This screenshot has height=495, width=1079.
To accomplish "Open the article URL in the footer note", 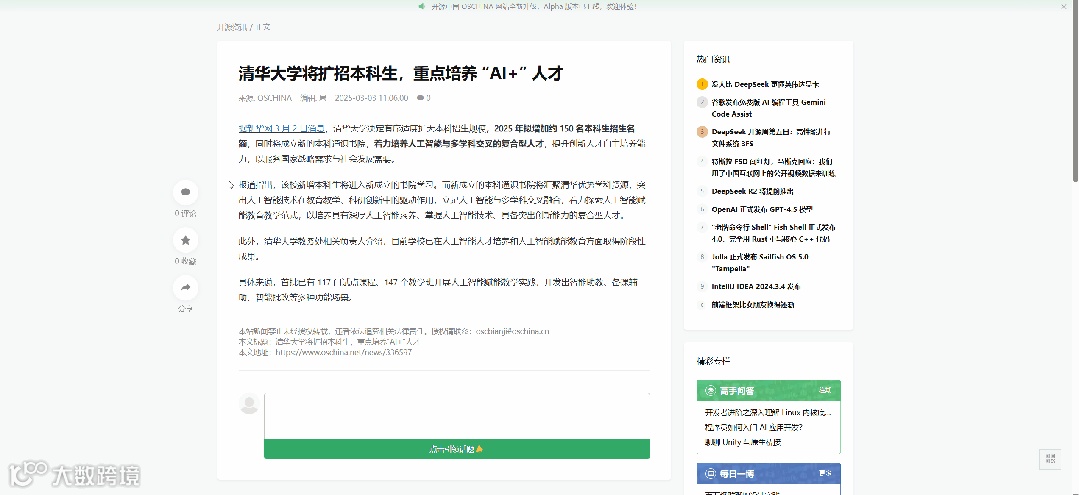I will click(343, 352).
